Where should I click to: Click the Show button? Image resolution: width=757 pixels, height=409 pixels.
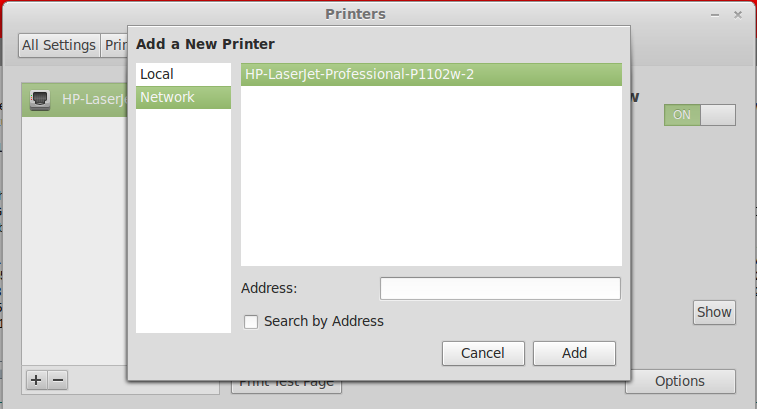tap(714, 312)
